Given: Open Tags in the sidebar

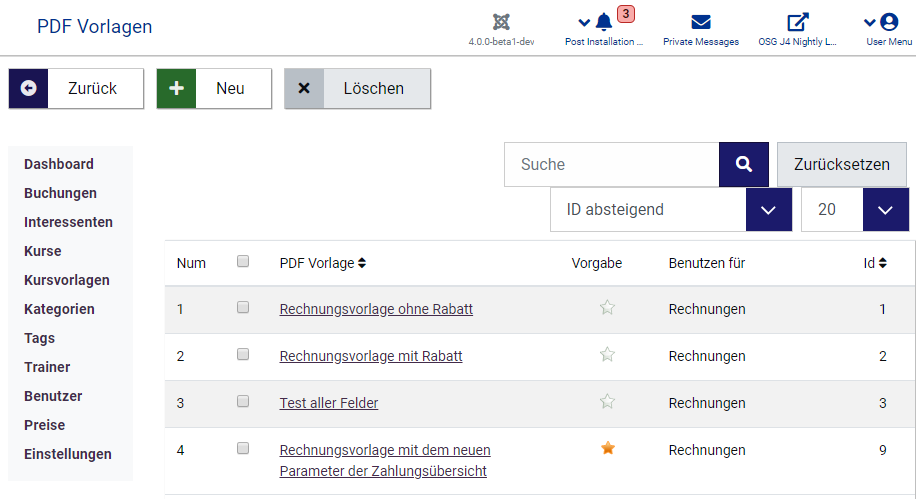Looking at the screenshot, I should point(39,338).
